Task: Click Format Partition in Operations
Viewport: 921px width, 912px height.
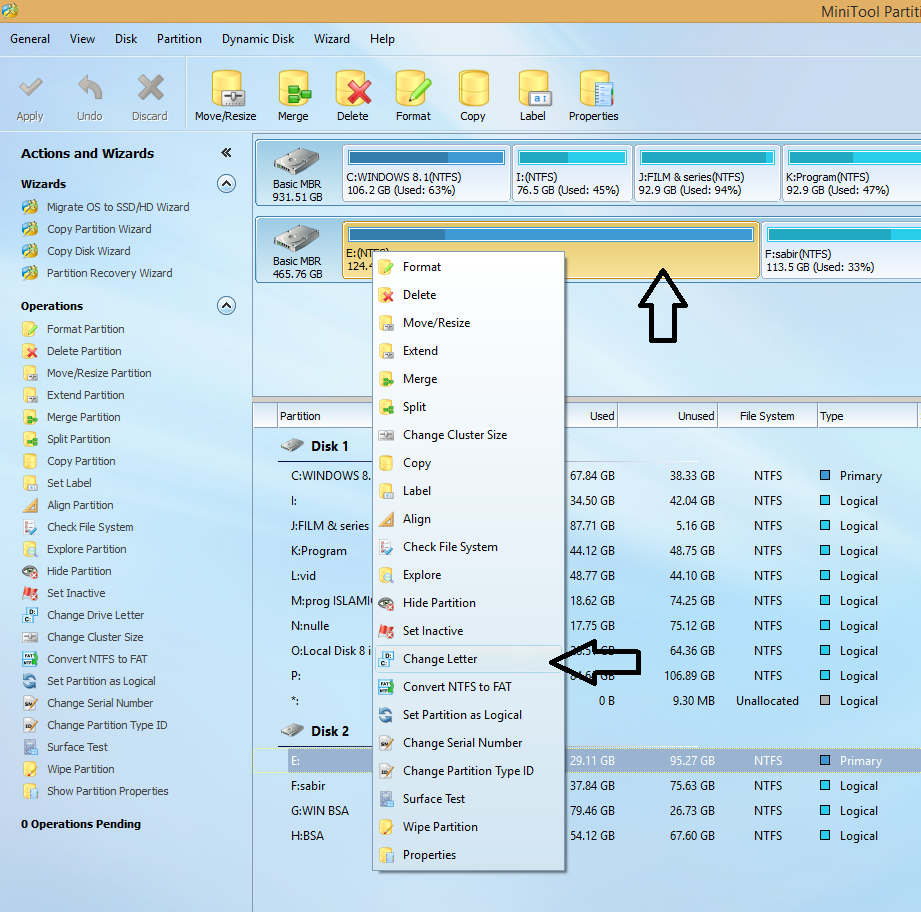Action: point(73,329)
